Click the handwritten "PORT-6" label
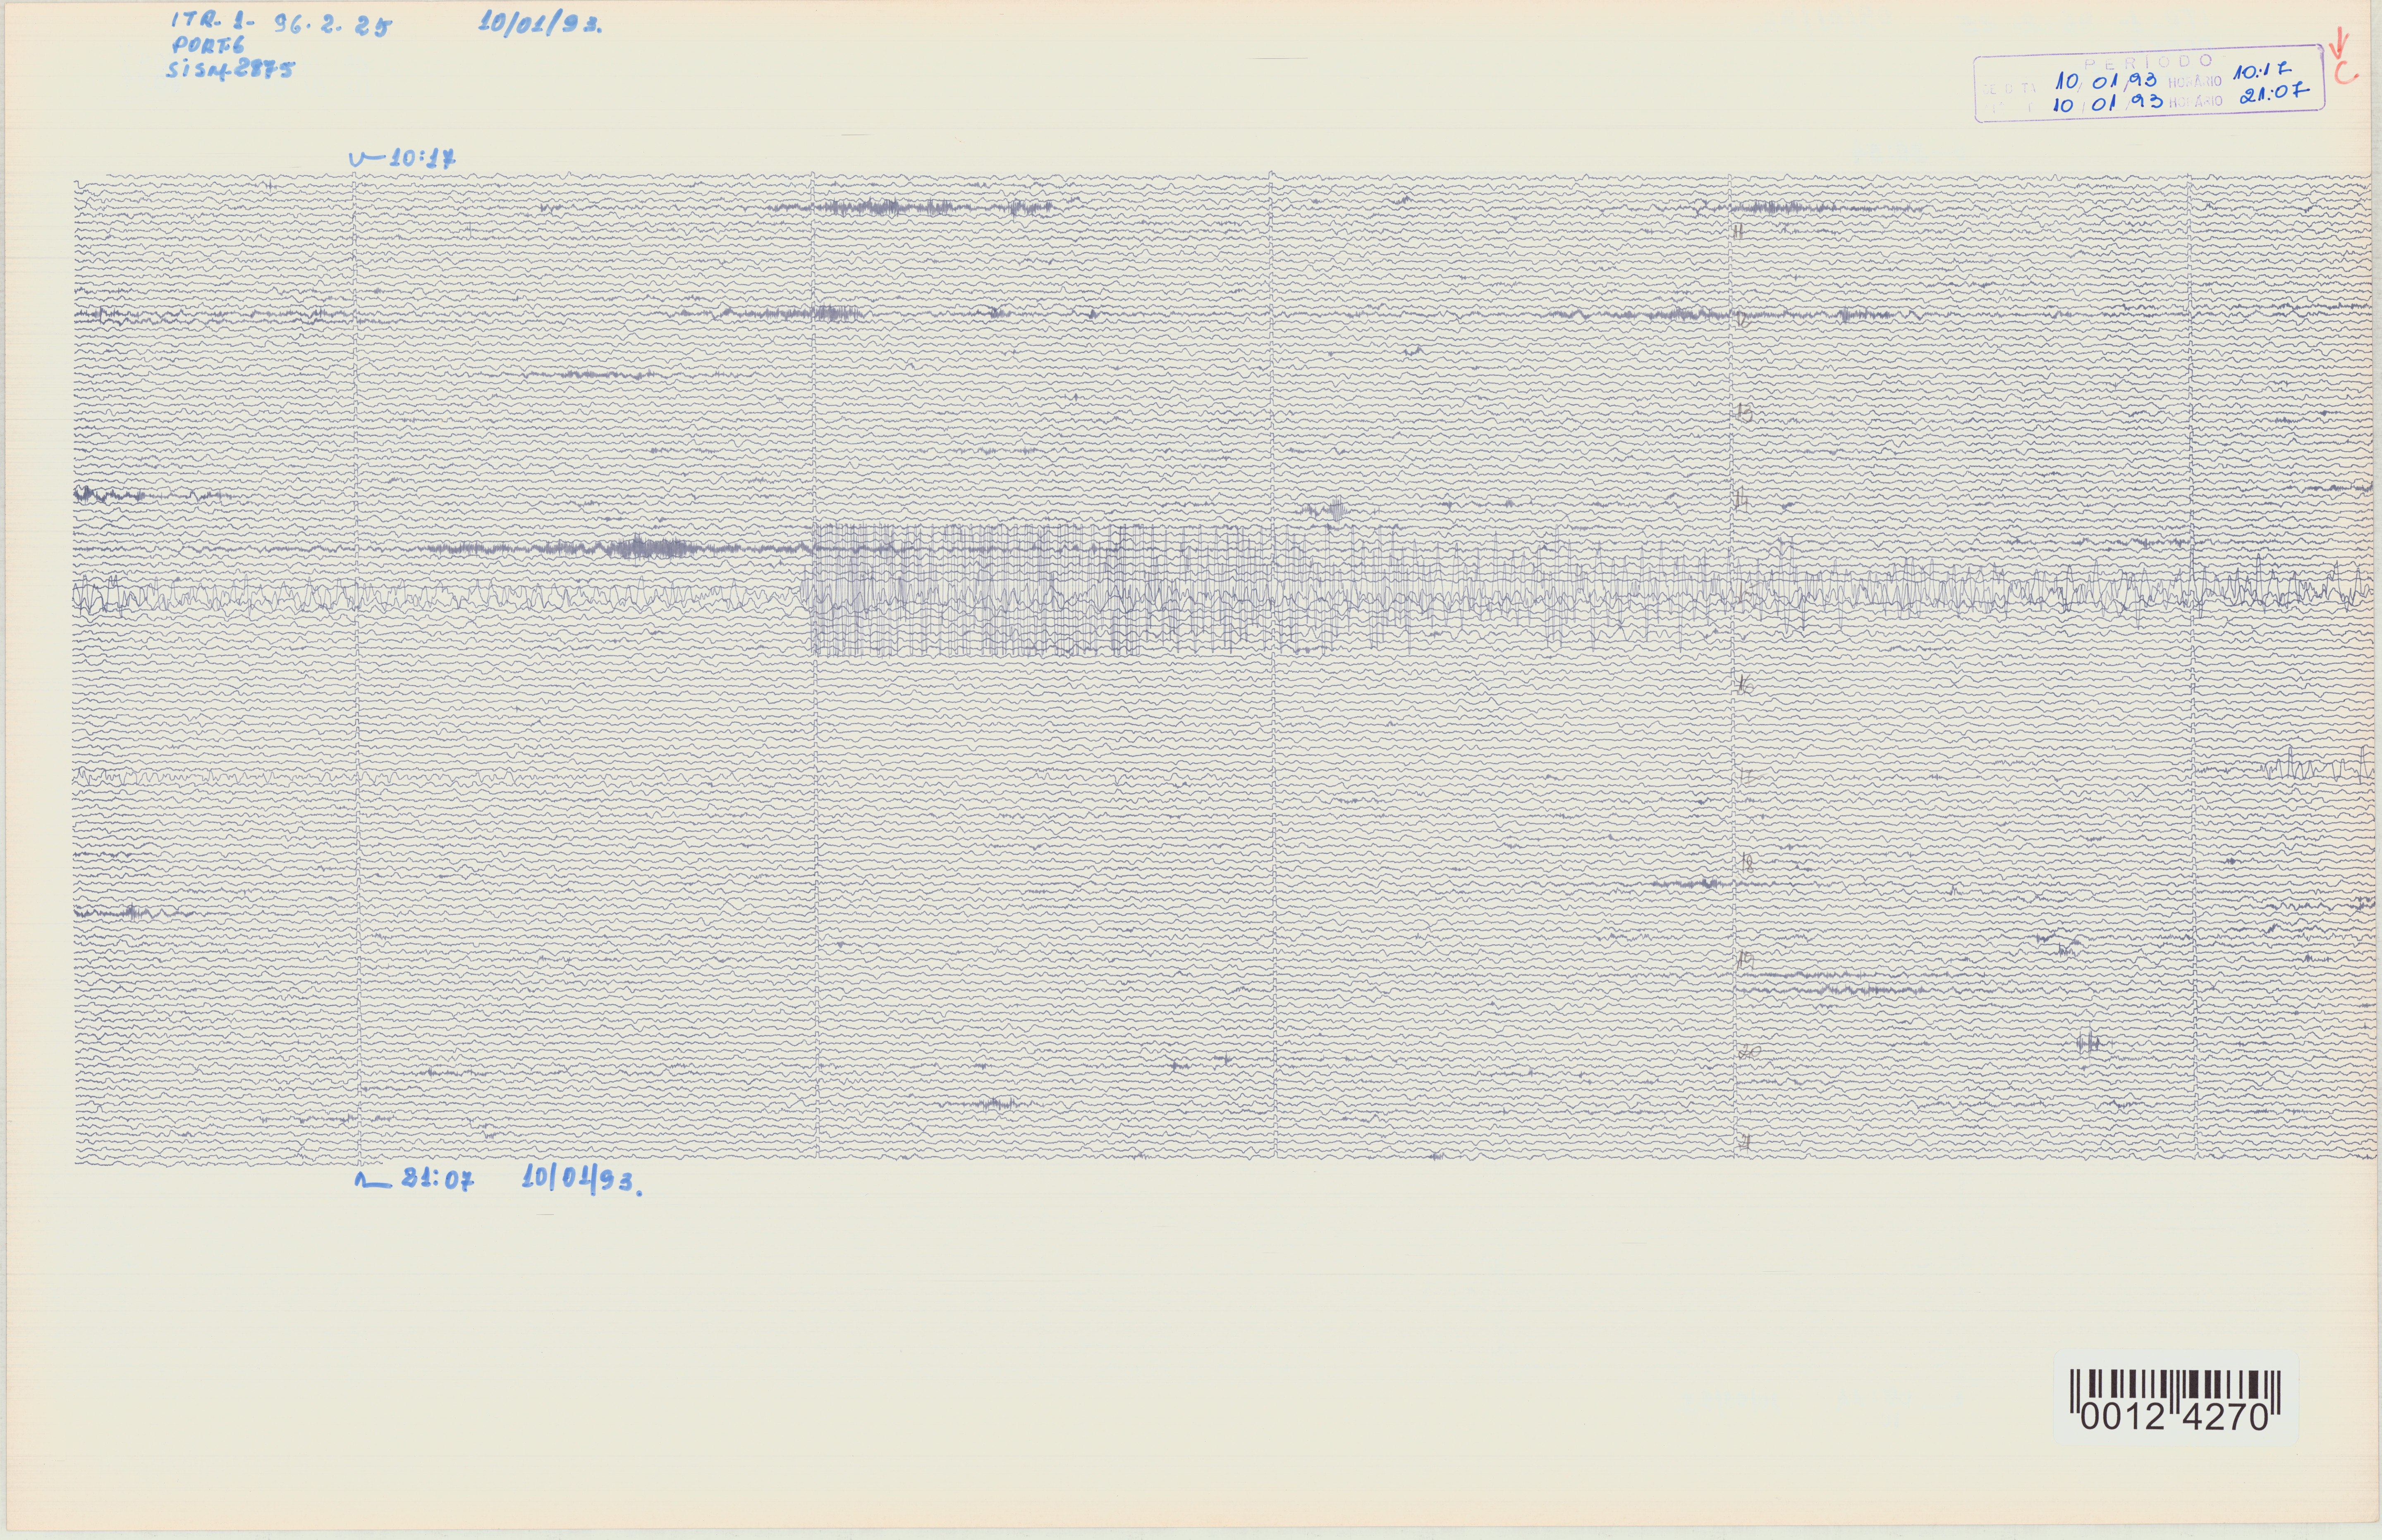 208,46
